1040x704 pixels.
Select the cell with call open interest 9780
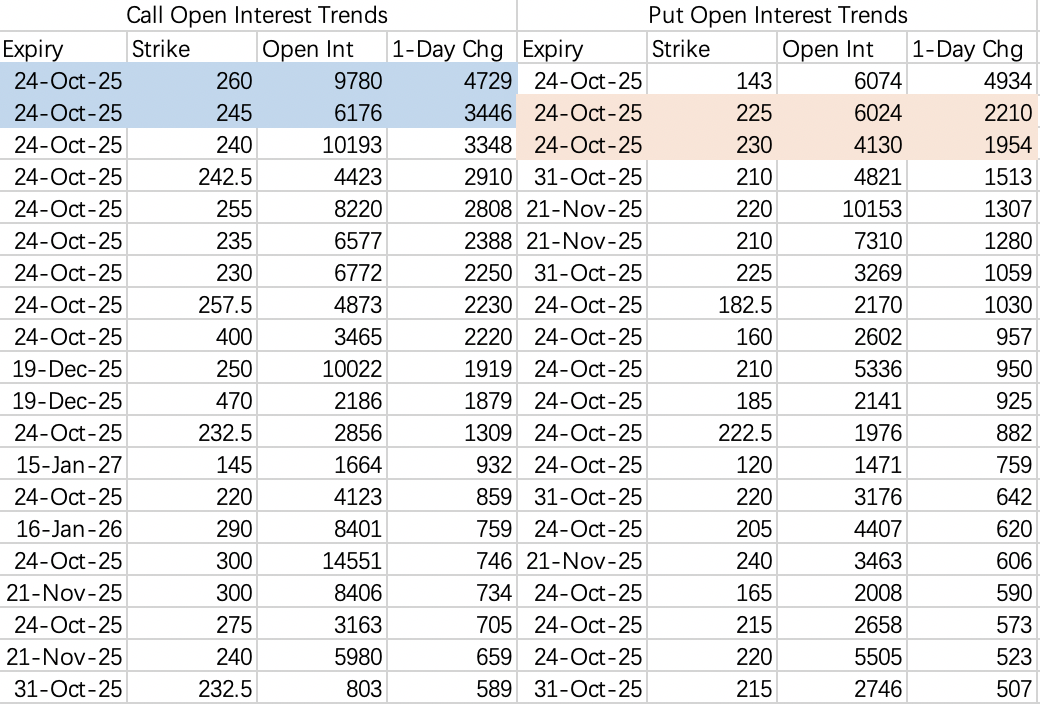click(322, 80)
